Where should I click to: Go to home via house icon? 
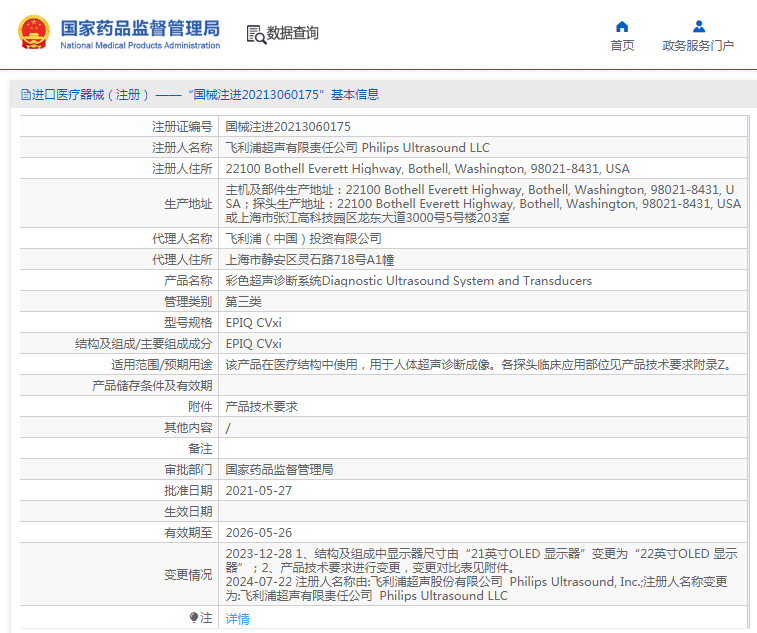(x=622, y=27)
